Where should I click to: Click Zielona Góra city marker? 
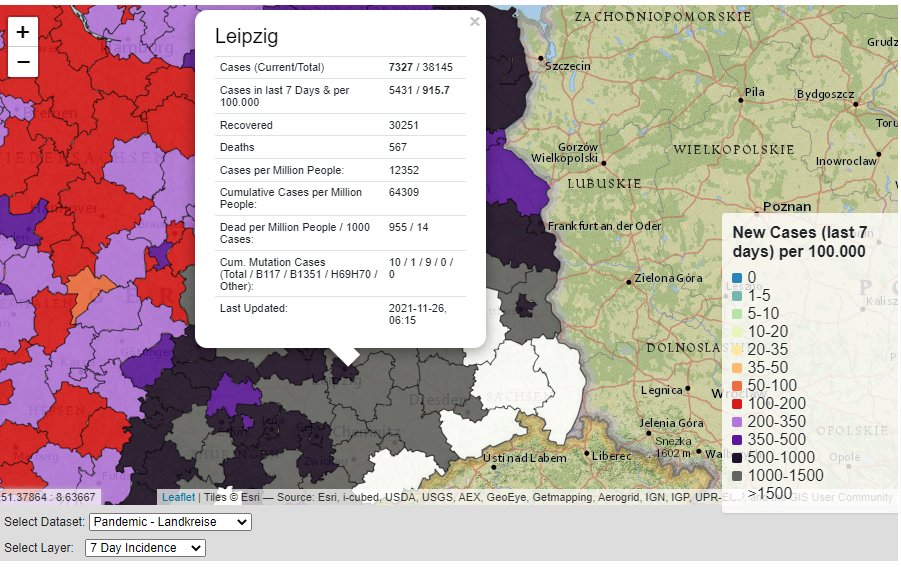(x=629, y=282)
